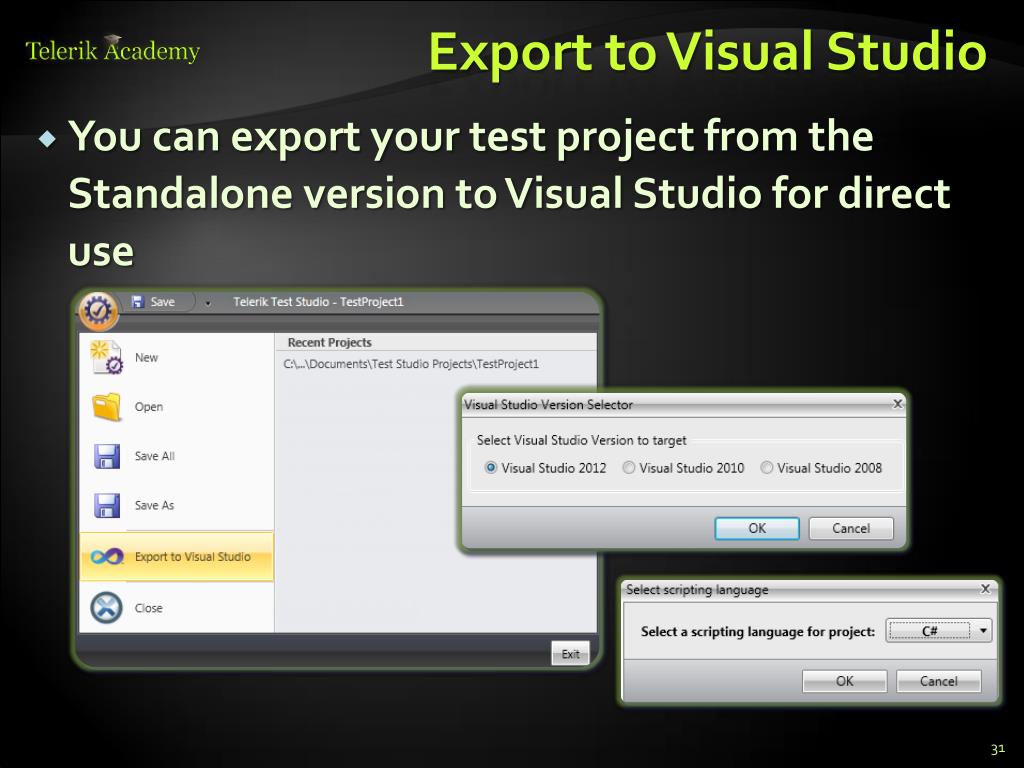Screen dimensions: 1024x768
Task: Open the Telerik Test Studio application orb menu
Action: 98,311
